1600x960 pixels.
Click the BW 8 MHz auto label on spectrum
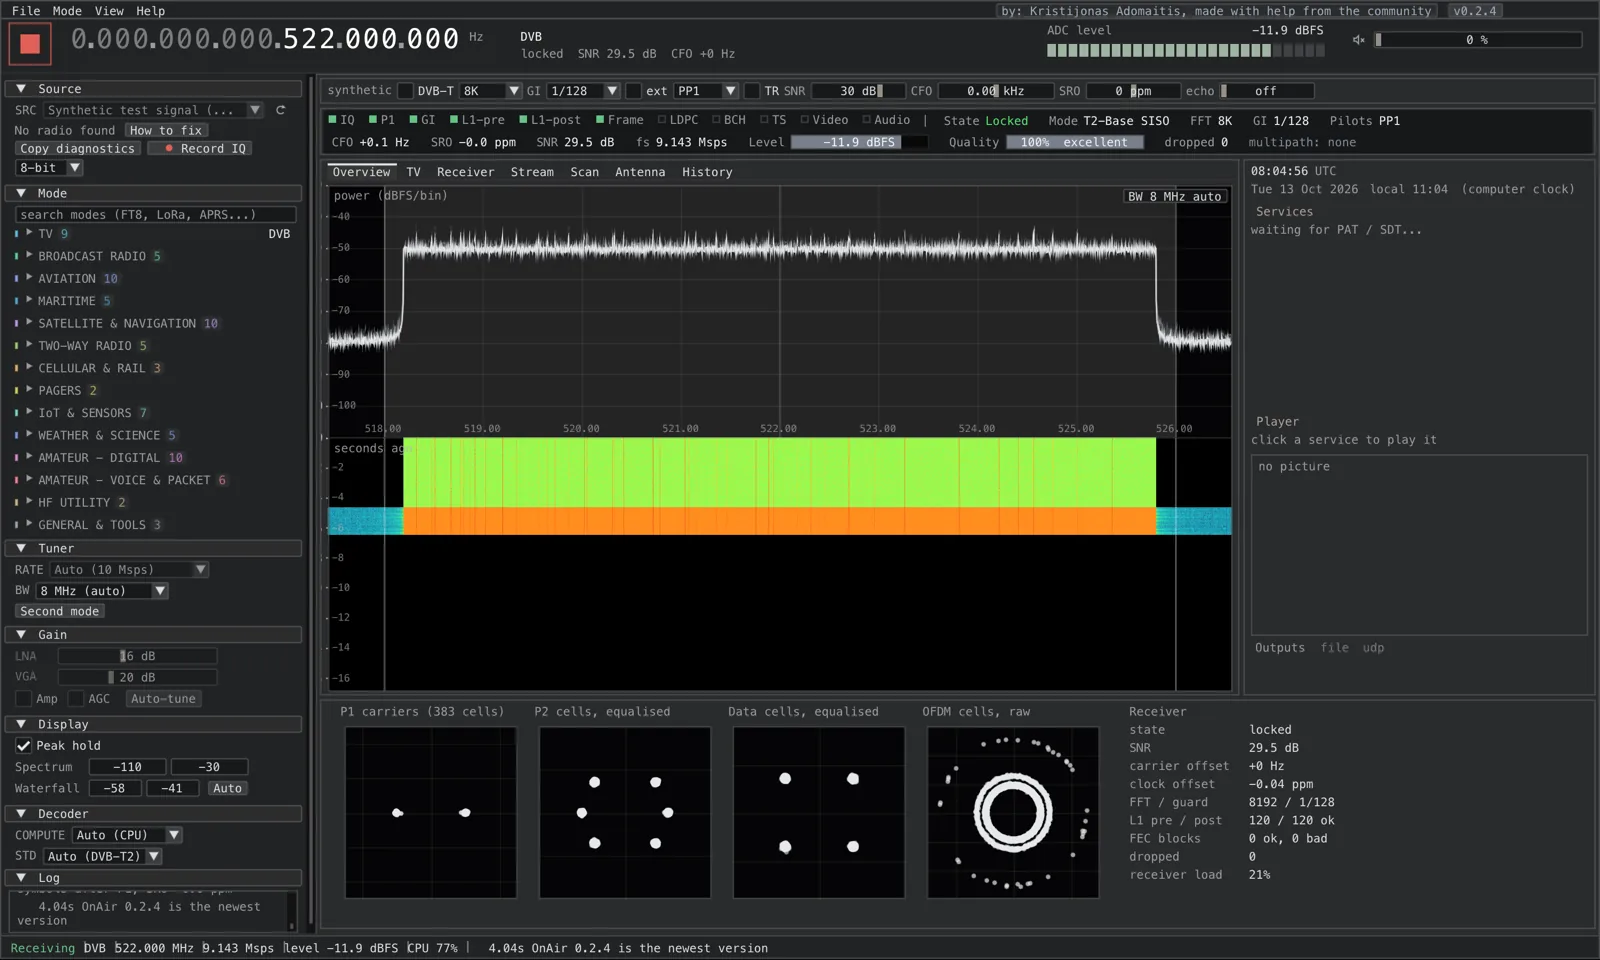[1175, 196]
